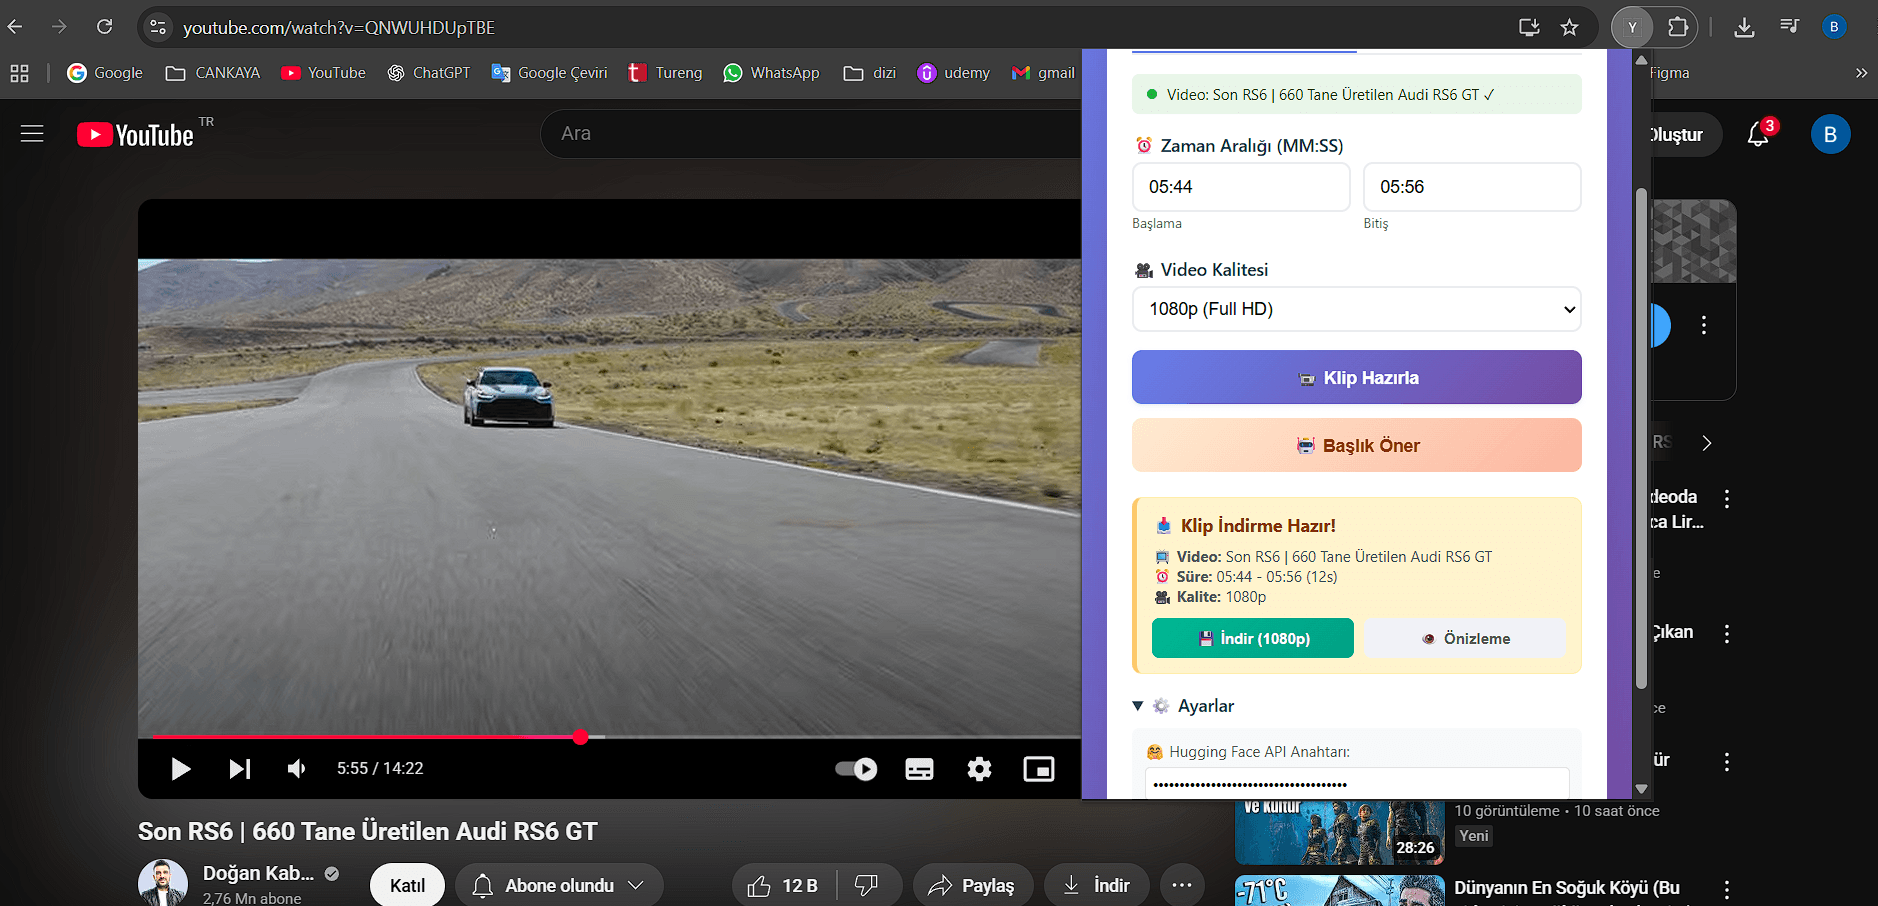Click the Başlık Öner button

click(1356, 445)
